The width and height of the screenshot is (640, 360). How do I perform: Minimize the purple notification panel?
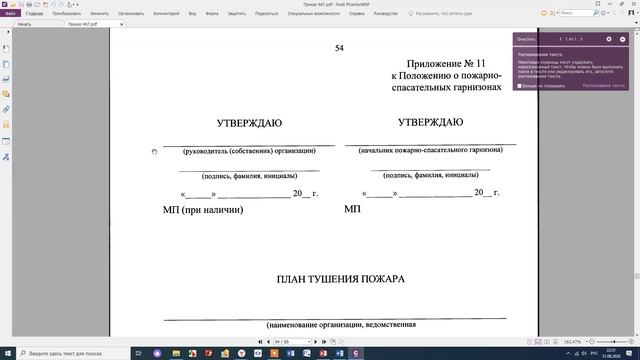622,39
